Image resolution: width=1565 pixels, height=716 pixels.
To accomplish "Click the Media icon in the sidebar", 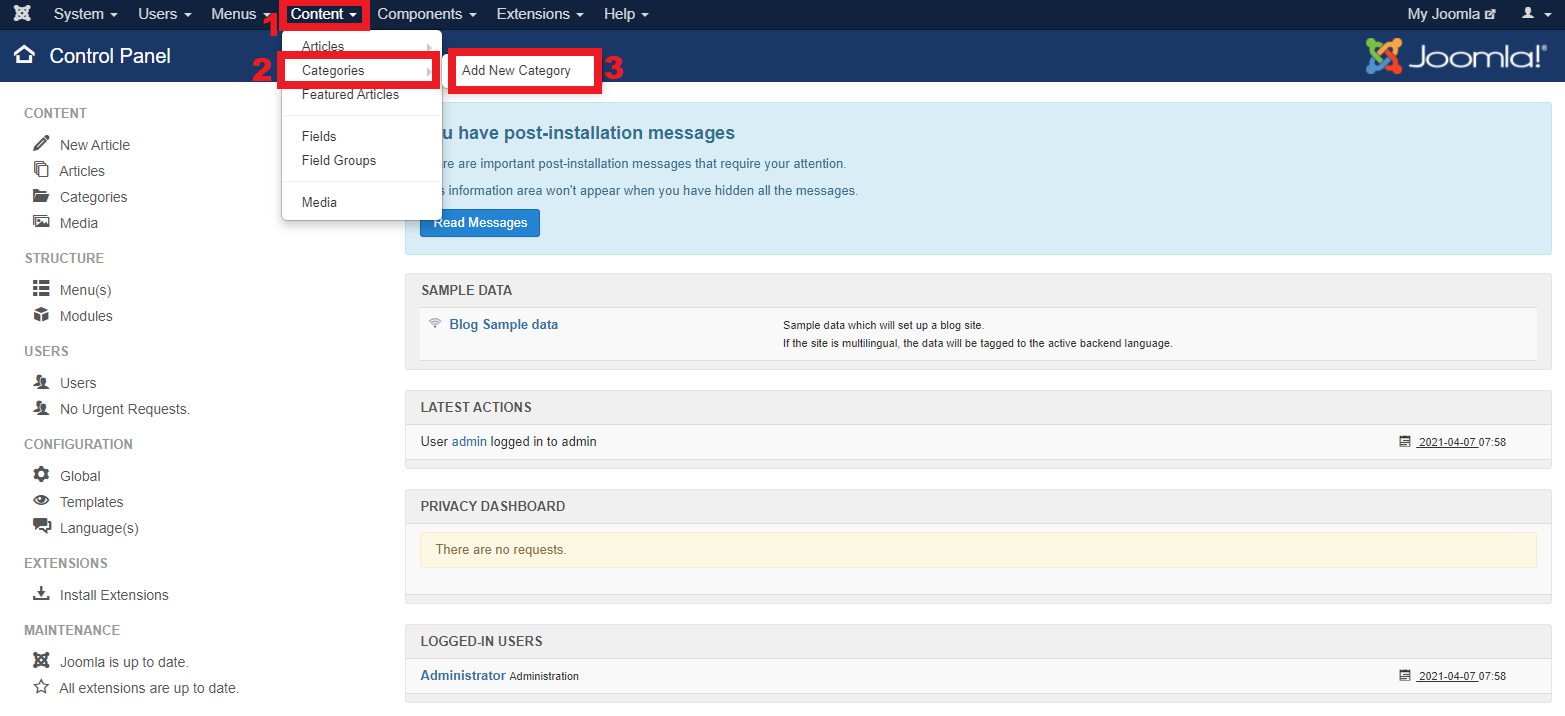I will pos(39,222).
